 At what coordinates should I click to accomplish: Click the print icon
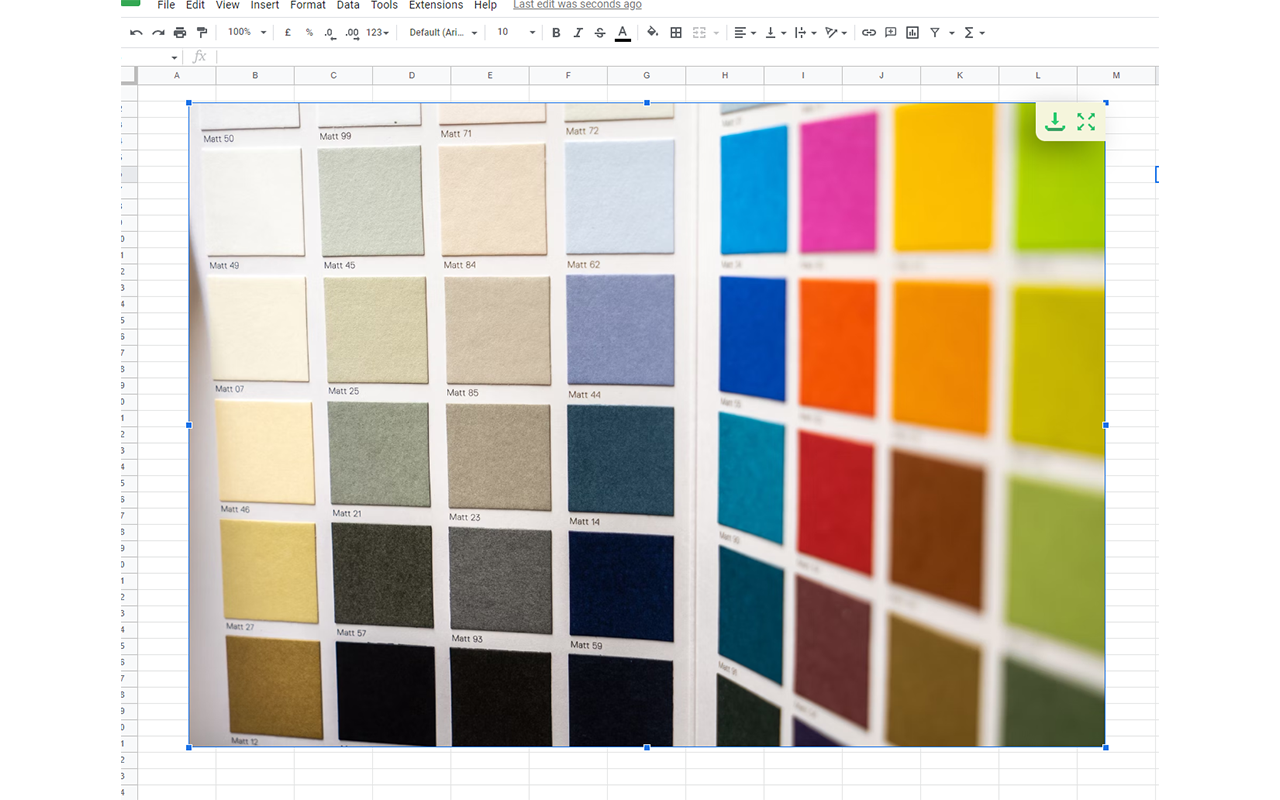(x=180, y=32)
